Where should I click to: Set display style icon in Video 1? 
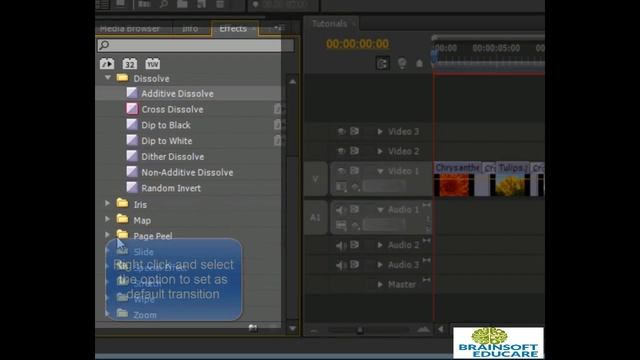pyautogui.click(x=341, y=187)
